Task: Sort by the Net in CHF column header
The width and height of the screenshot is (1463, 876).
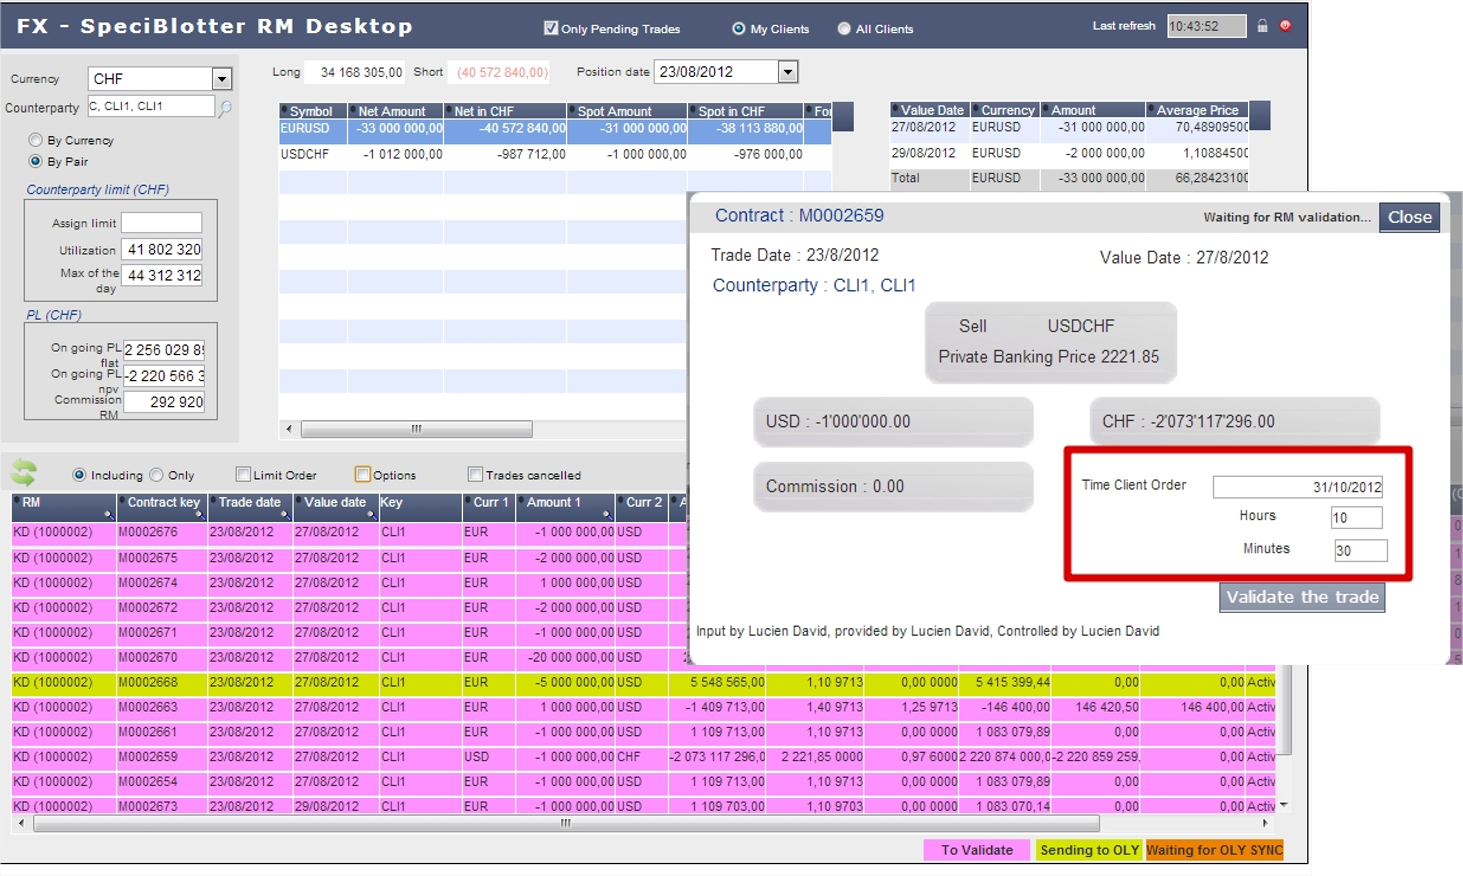Action: [x=506, y=111]
